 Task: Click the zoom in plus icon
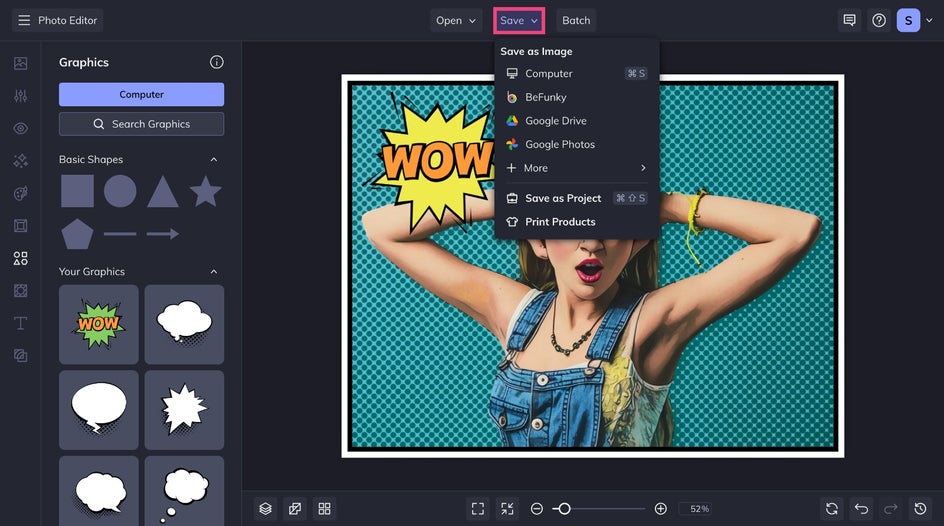coord(660,509)
